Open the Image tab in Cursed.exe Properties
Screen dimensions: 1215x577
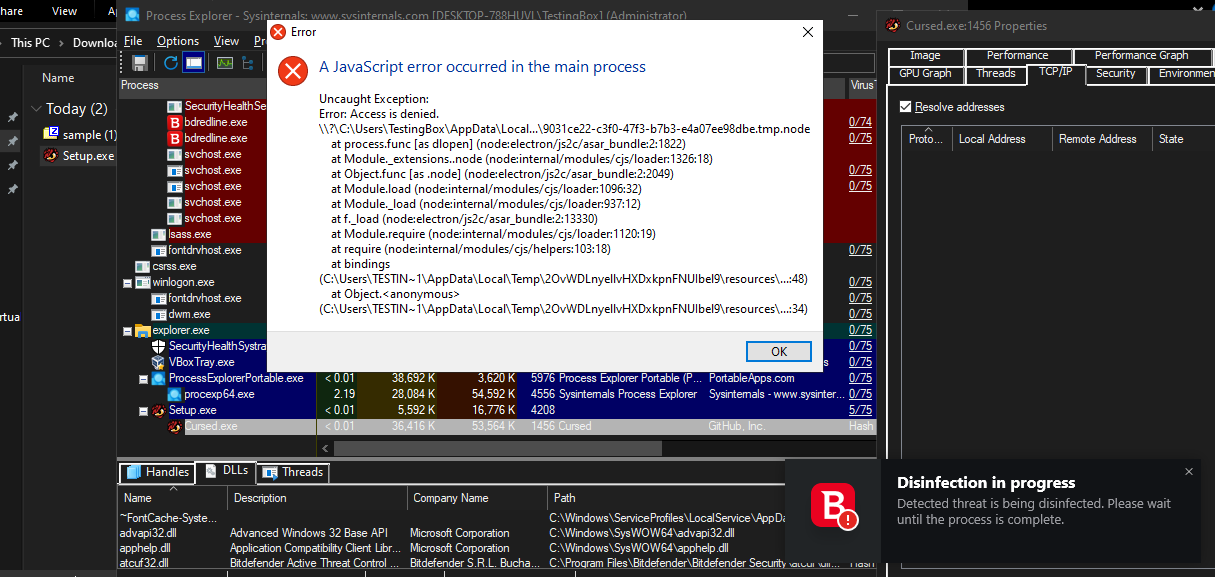(x=925, y=56)
